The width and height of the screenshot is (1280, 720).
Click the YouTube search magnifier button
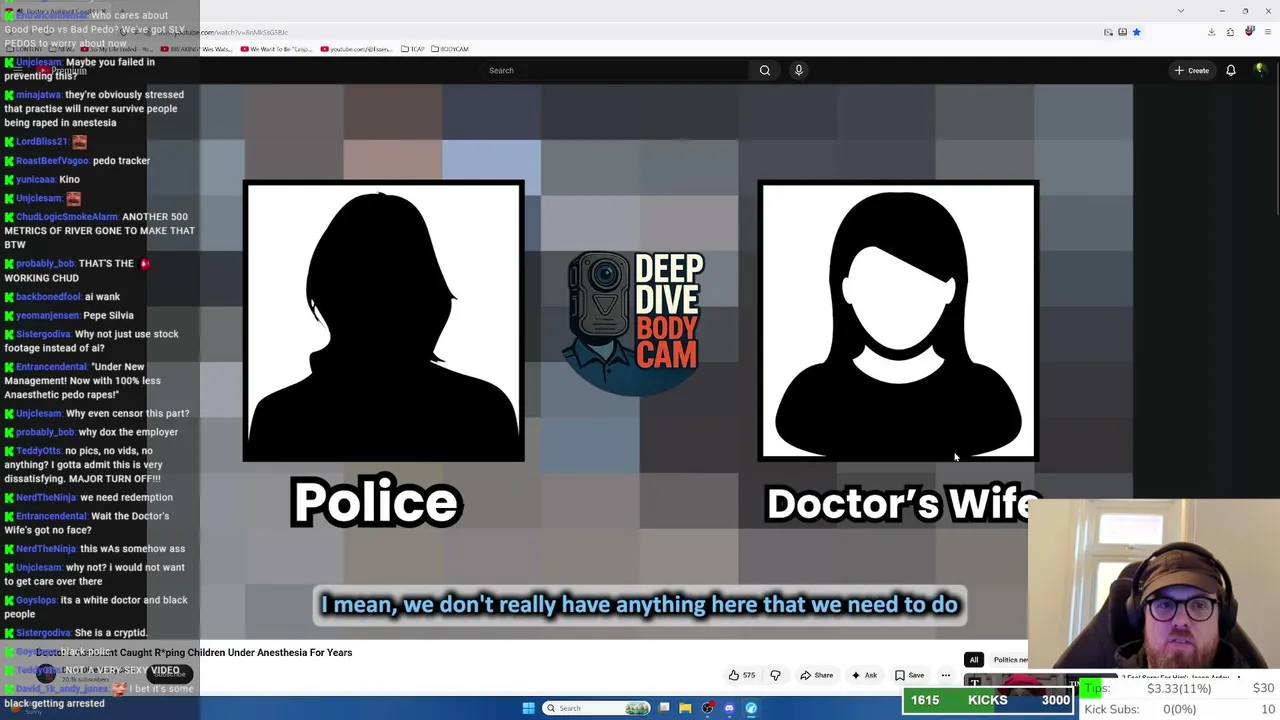coord(764,70)
